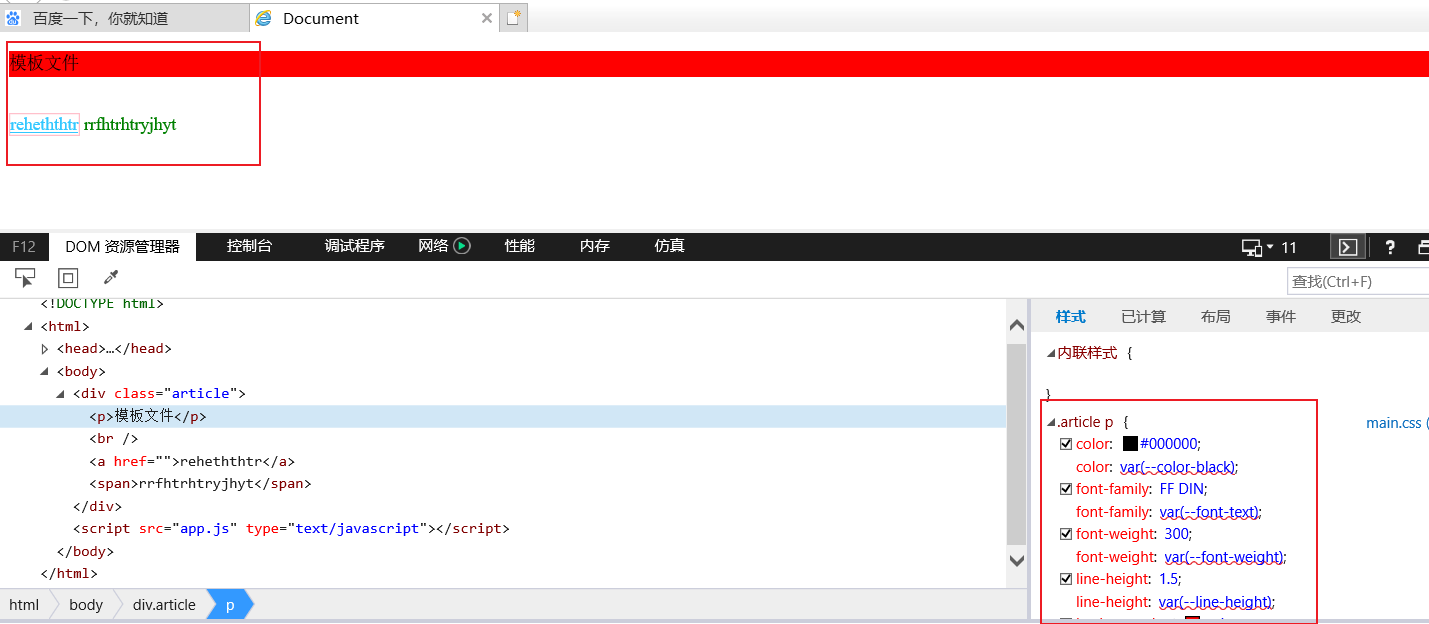Uncheck the color property in .article p rule
Image resolution: width=1429 pixels, height=624 pixels.
[x=1066, y=443]
